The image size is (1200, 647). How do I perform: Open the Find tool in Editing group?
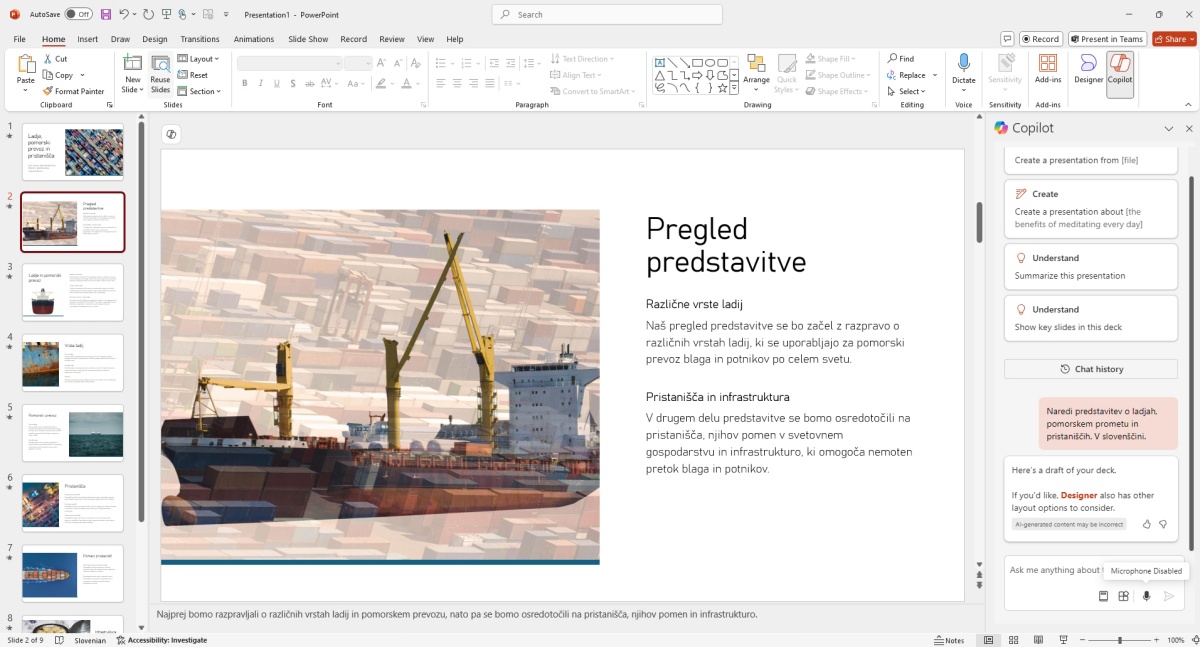[x=900, y=59]
